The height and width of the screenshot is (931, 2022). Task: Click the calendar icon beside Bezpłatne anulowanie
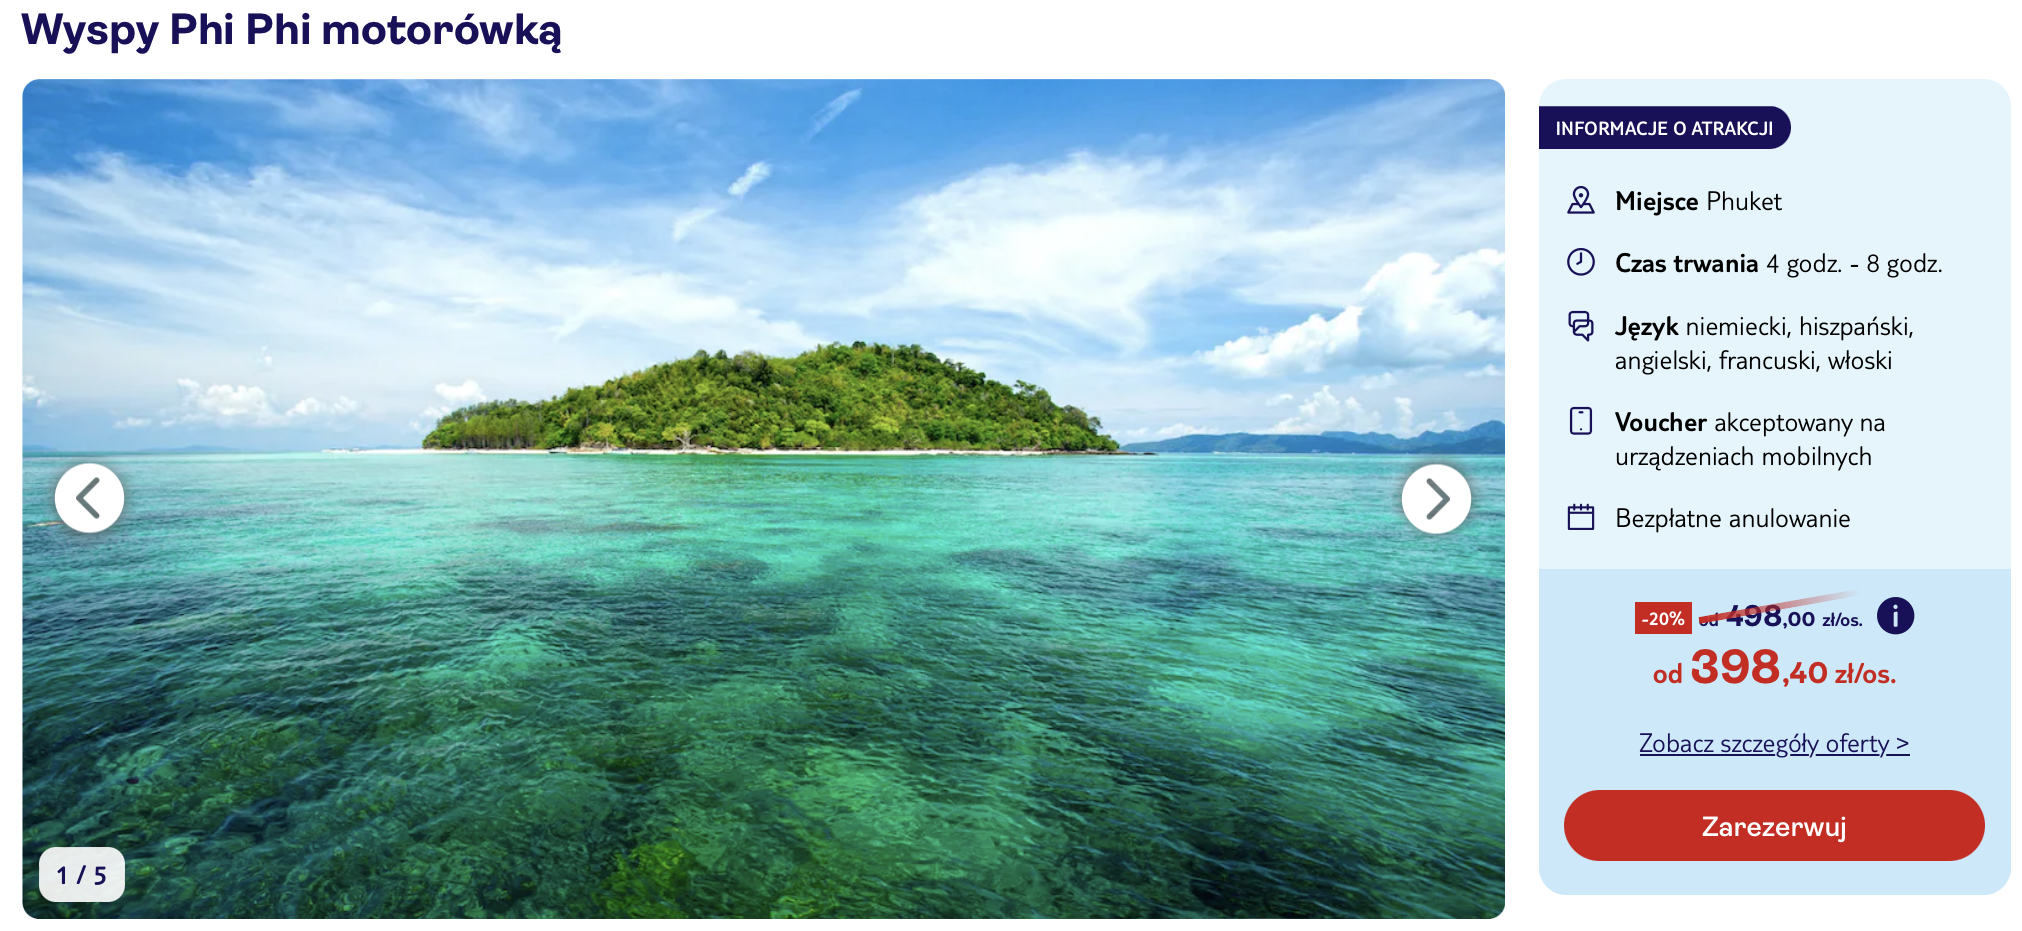[1580, 517]
